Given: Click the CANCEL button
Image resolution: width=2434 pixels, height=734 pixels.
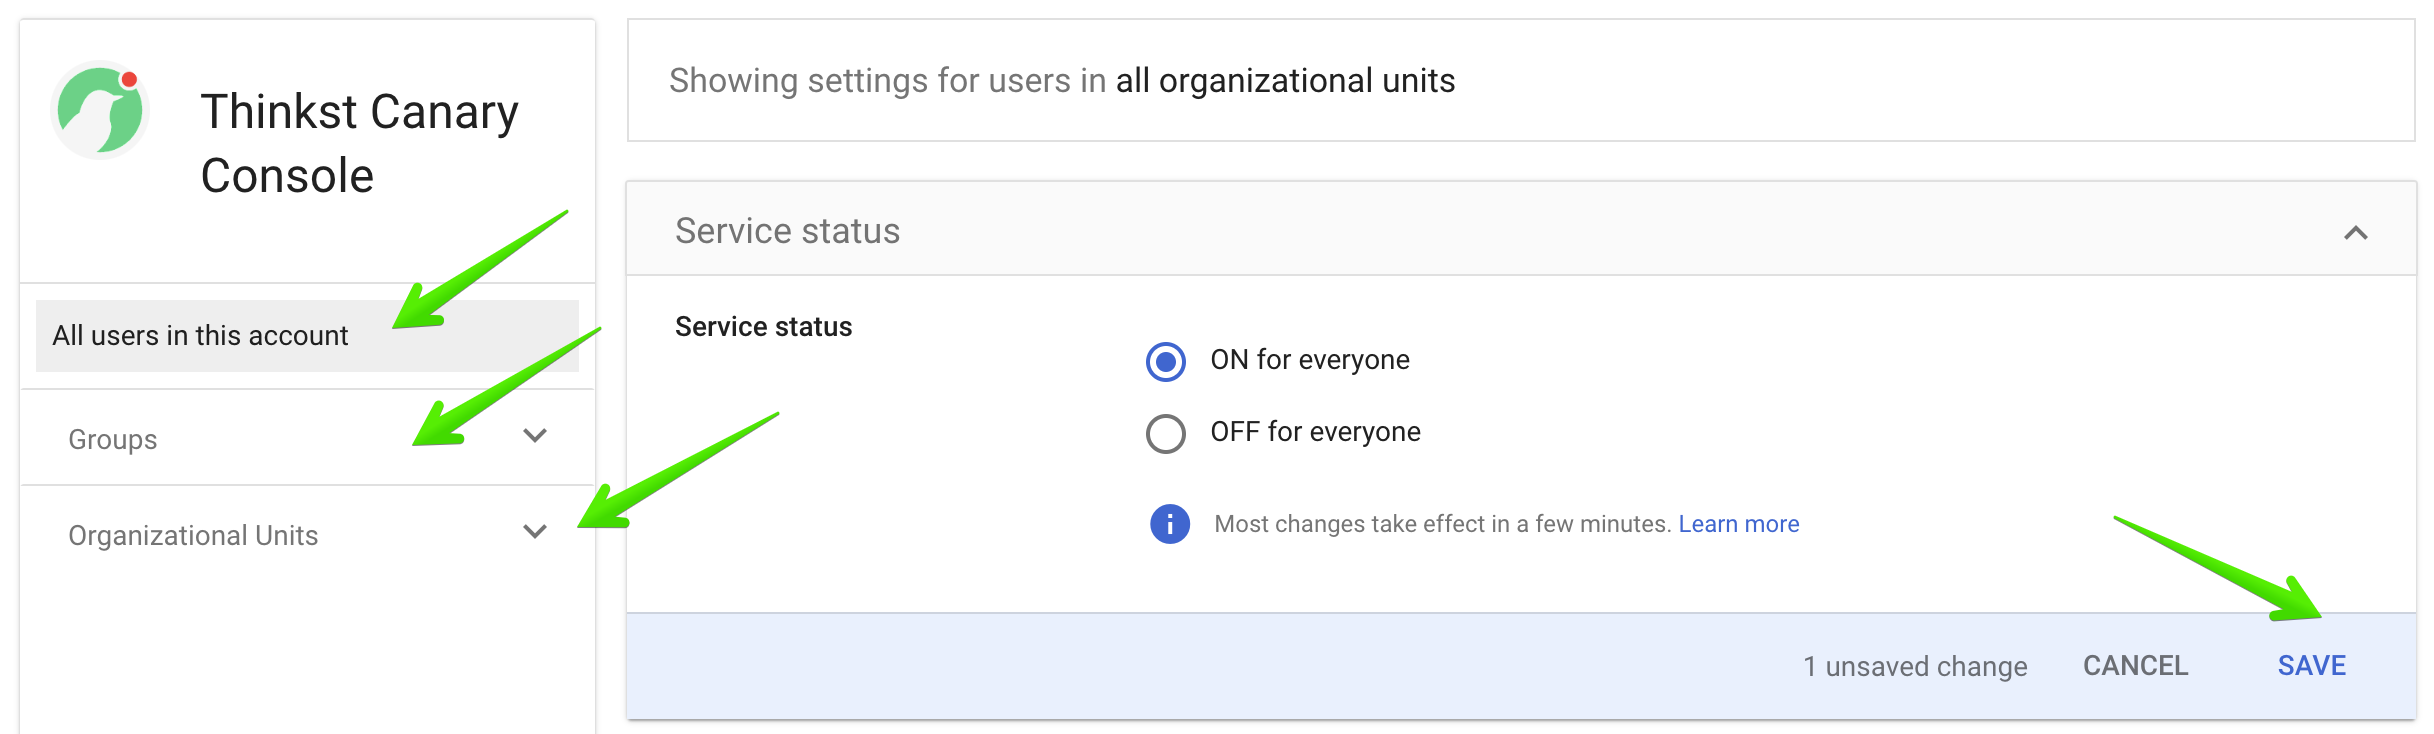Looking at the screenshot, I should [2135, 666].
